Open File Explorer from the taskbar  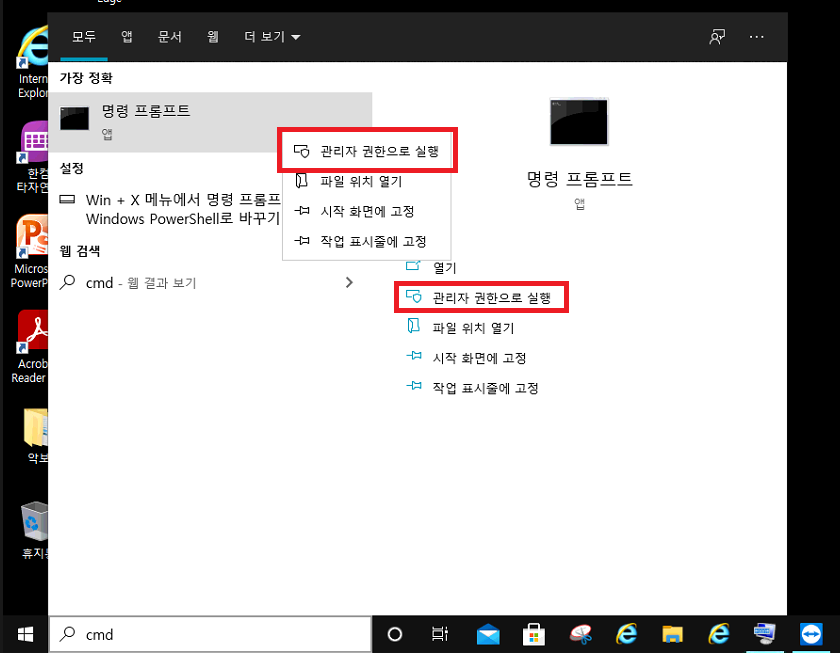coord(672,635)
